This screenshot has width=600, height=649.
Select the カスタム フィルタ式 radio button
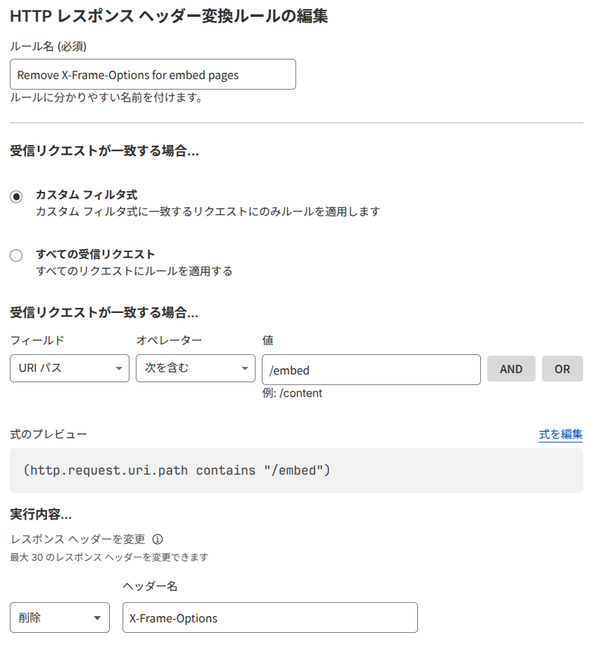(x=16, y=196)
